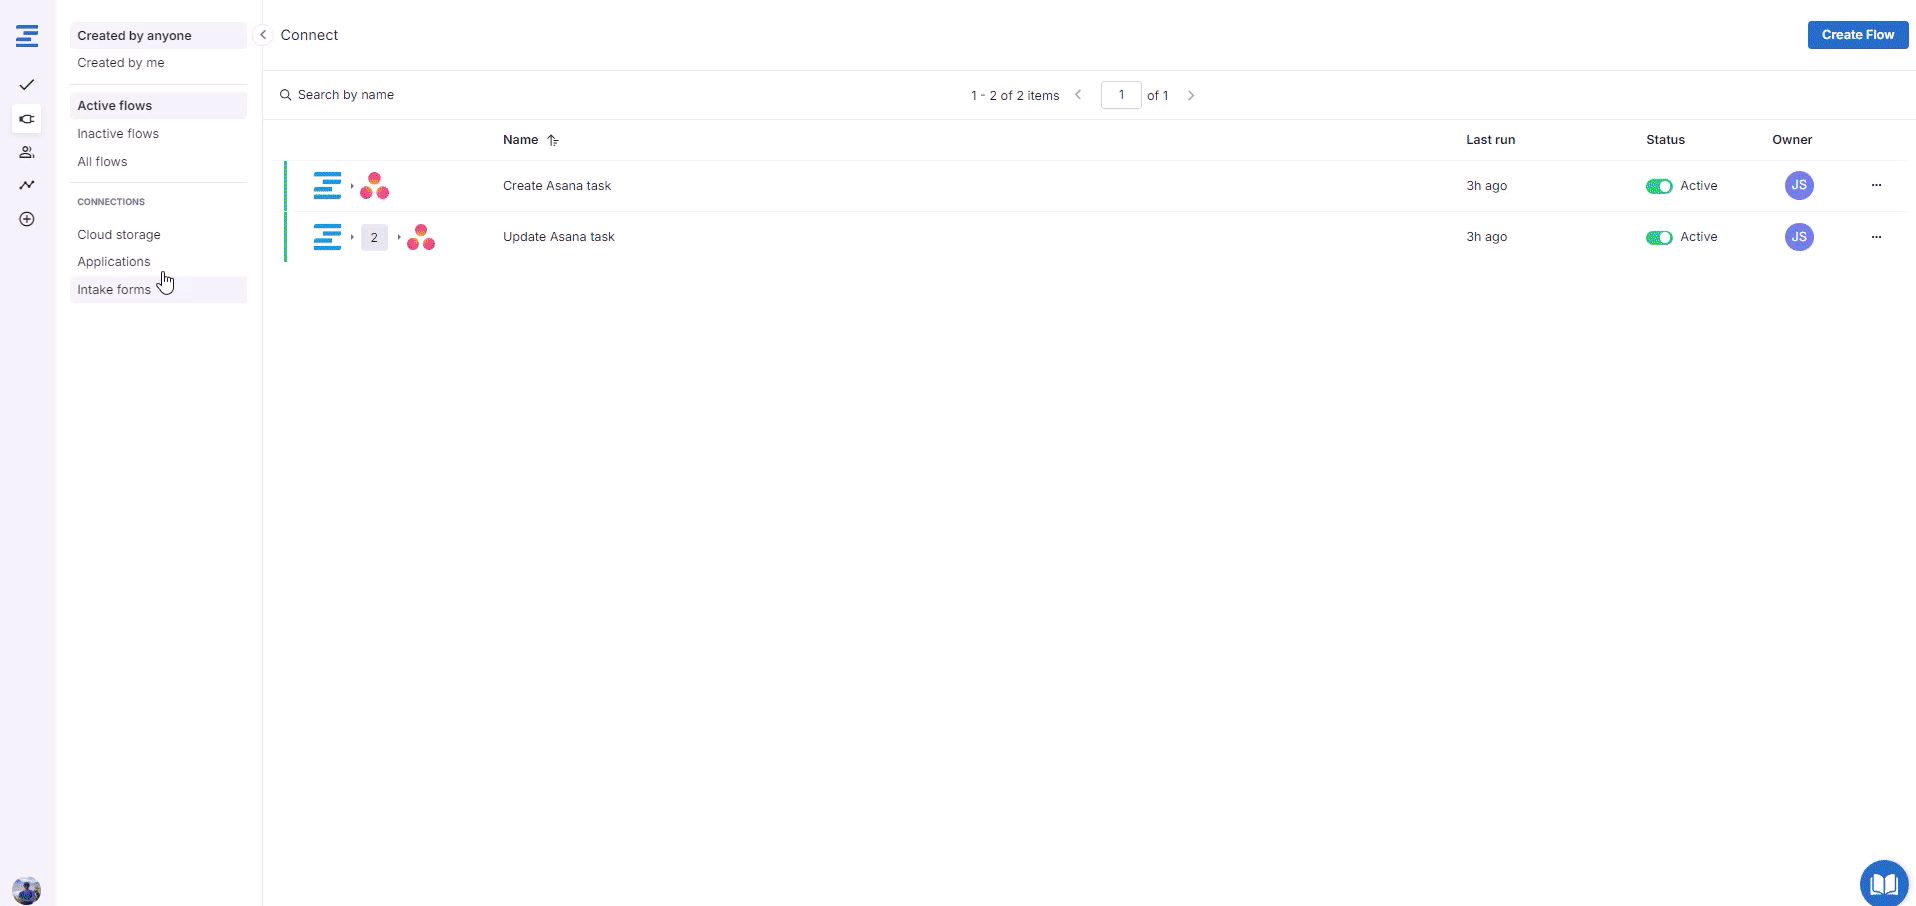Viewport: 1916px width, 906px height.
Task: Sort flows by Name column arrow
Action: 553,140
